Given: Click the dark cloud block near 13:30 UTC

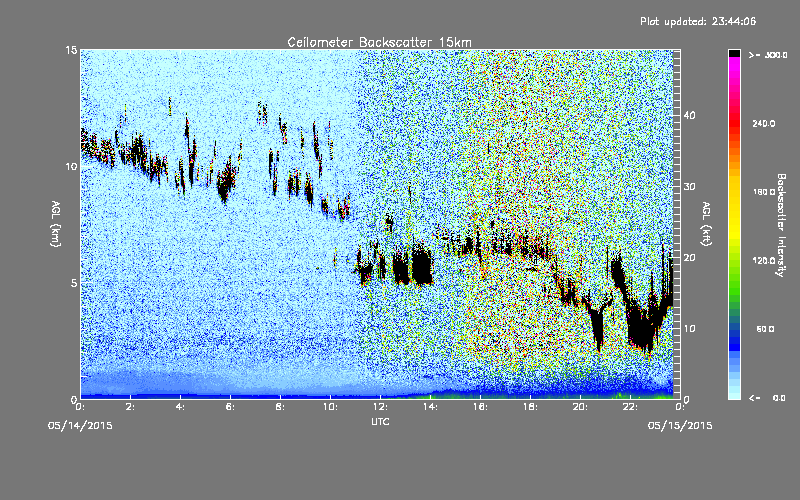Looking at the screenshot, I should tap(422, 266).
